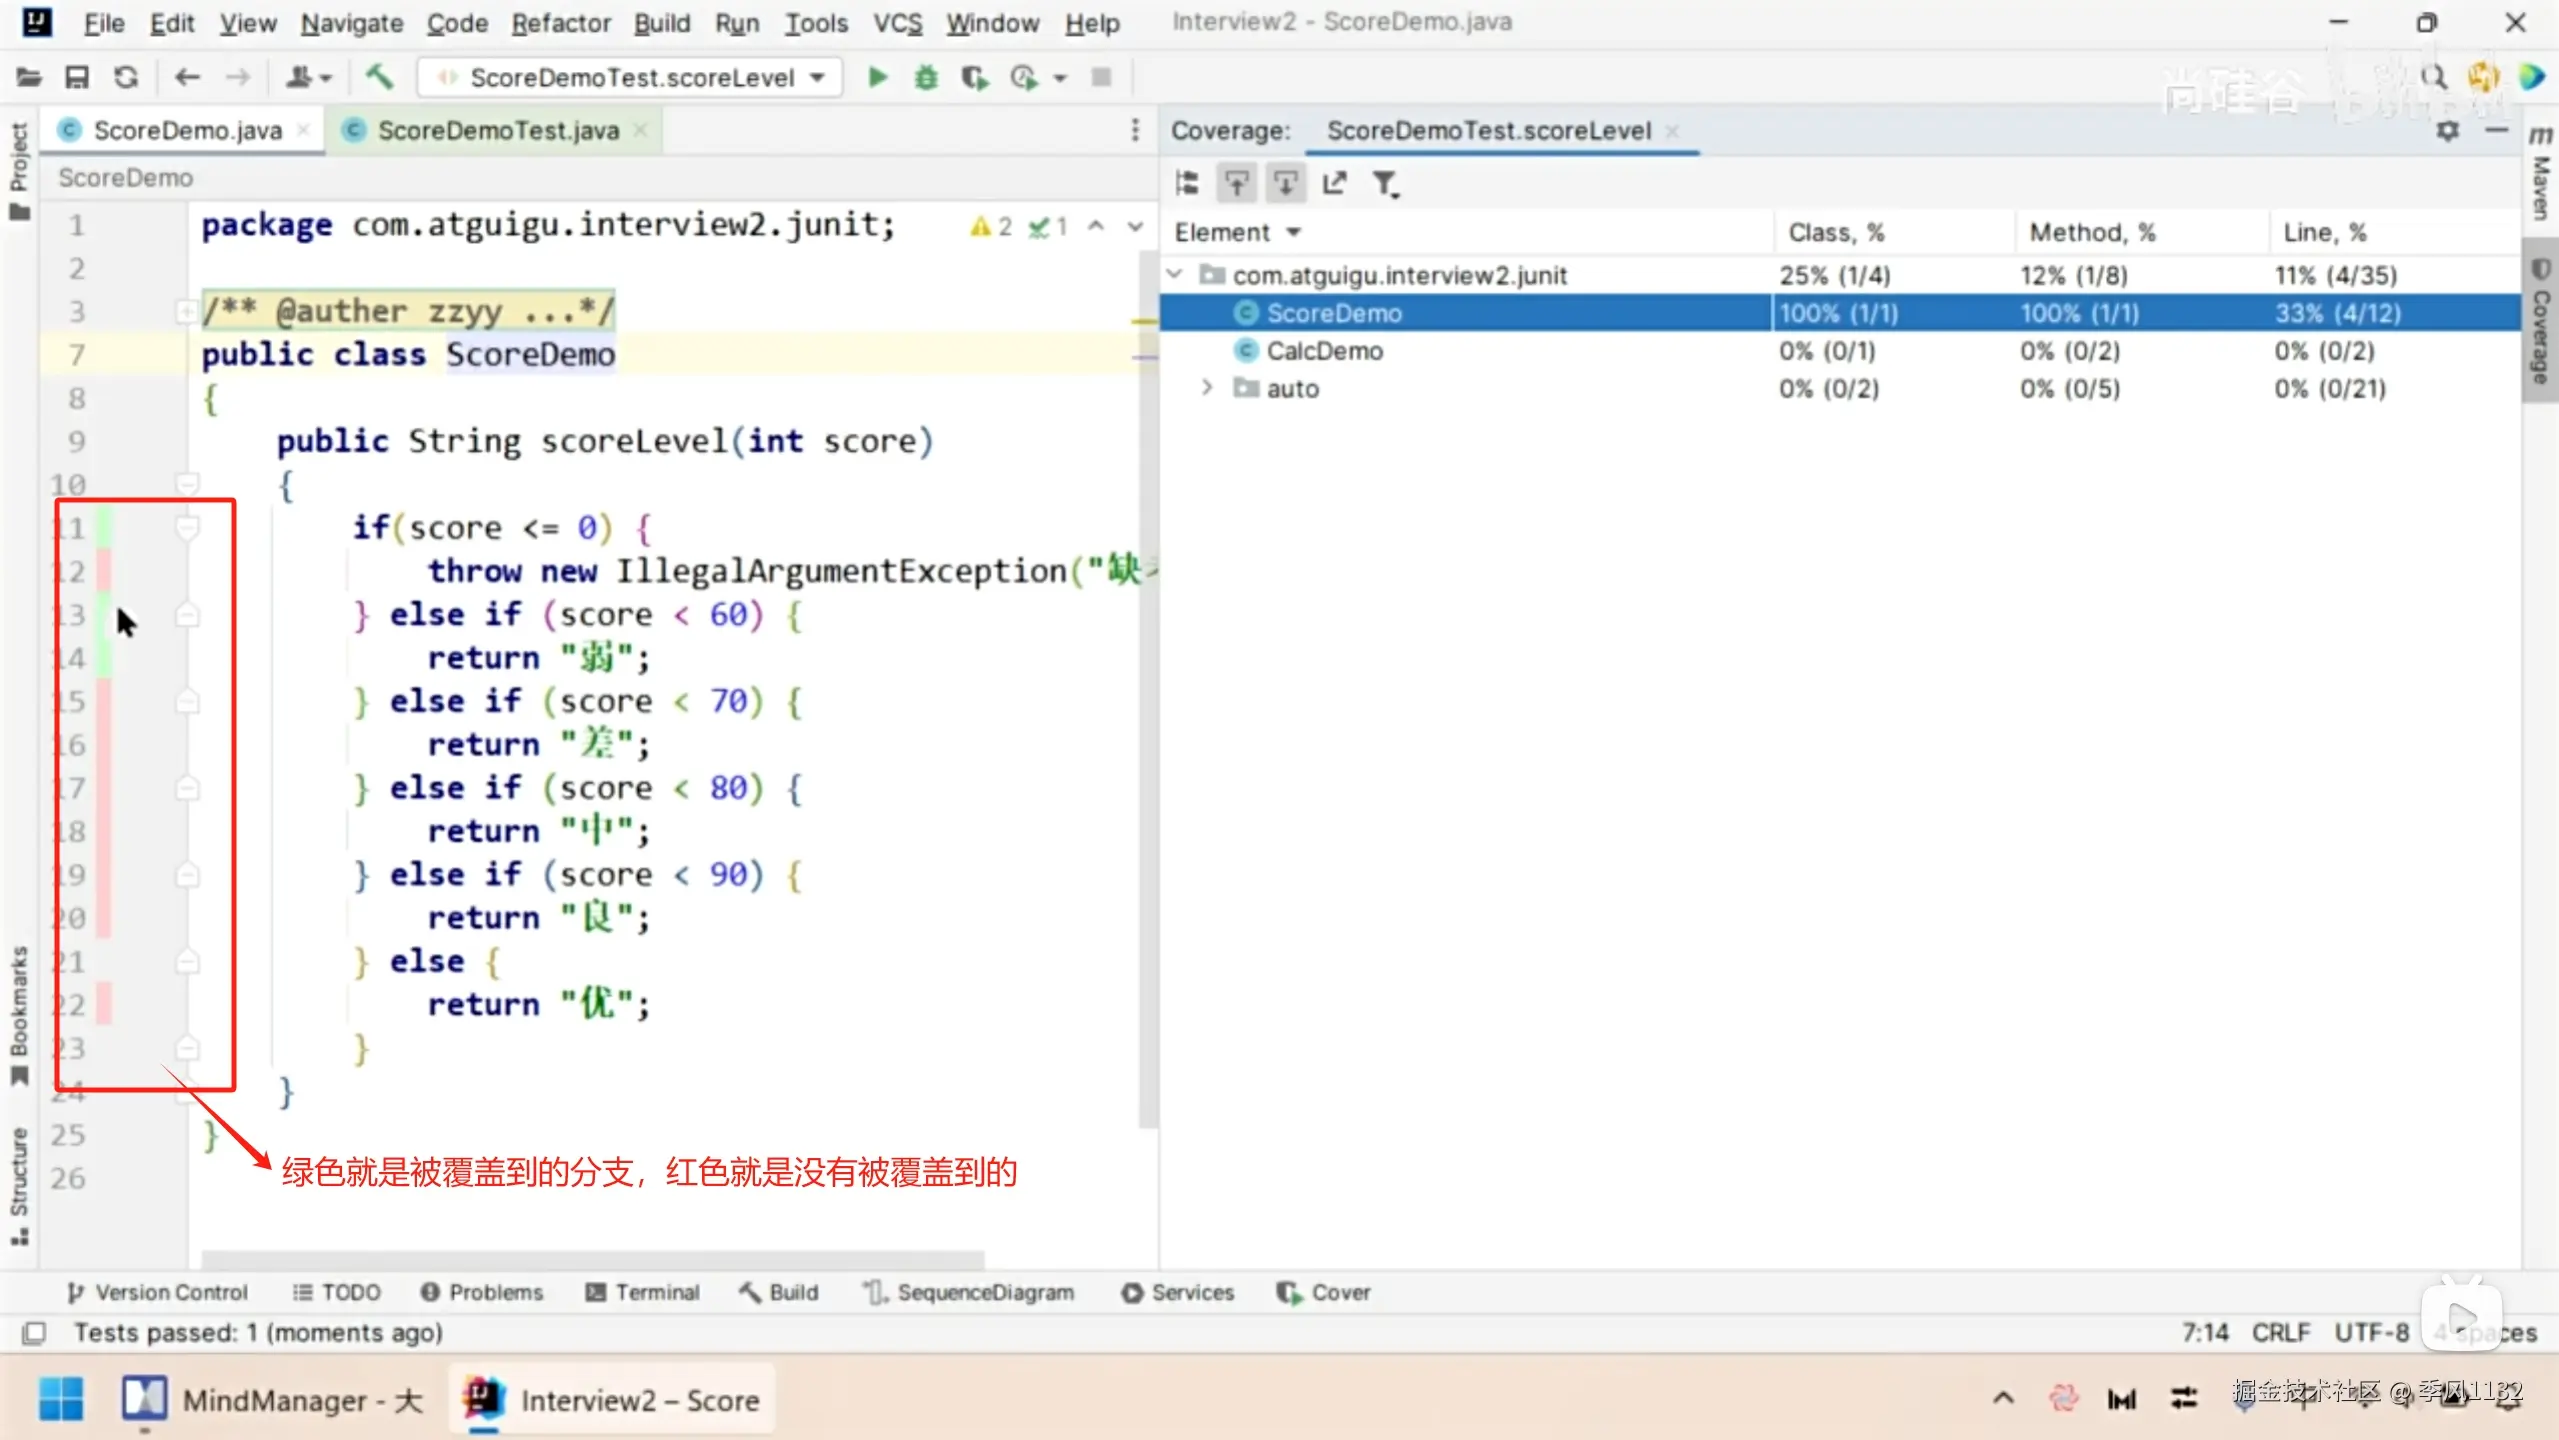Run with Coverage toolbar icon

pos(974,77)
